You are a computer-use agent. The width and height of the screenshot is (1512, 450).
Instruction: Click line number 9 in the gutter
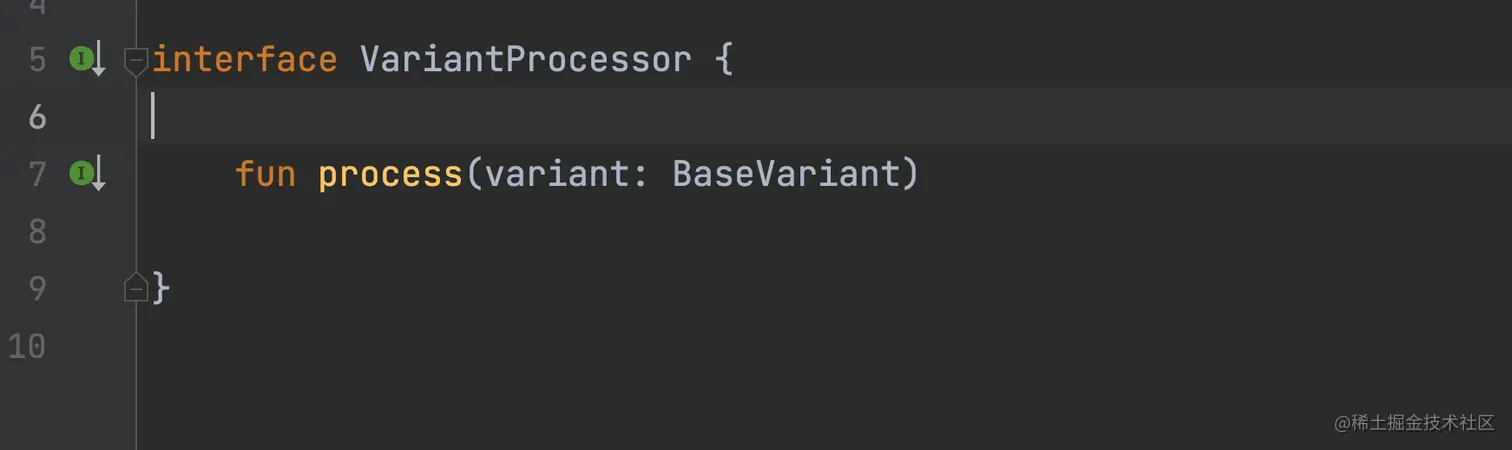coord(37,289)
